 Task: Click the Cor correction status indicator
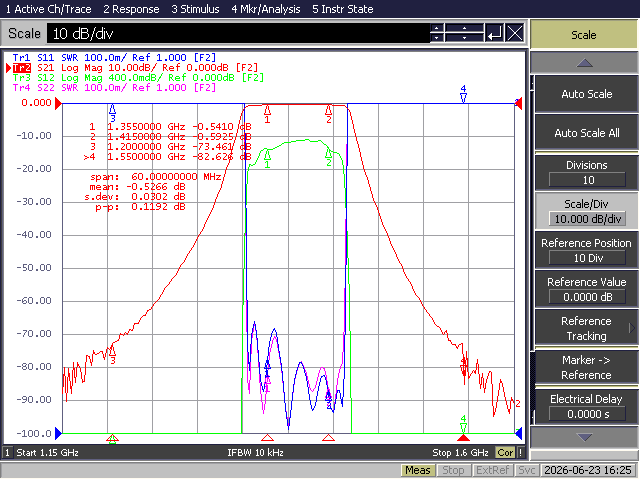[505, 452]
